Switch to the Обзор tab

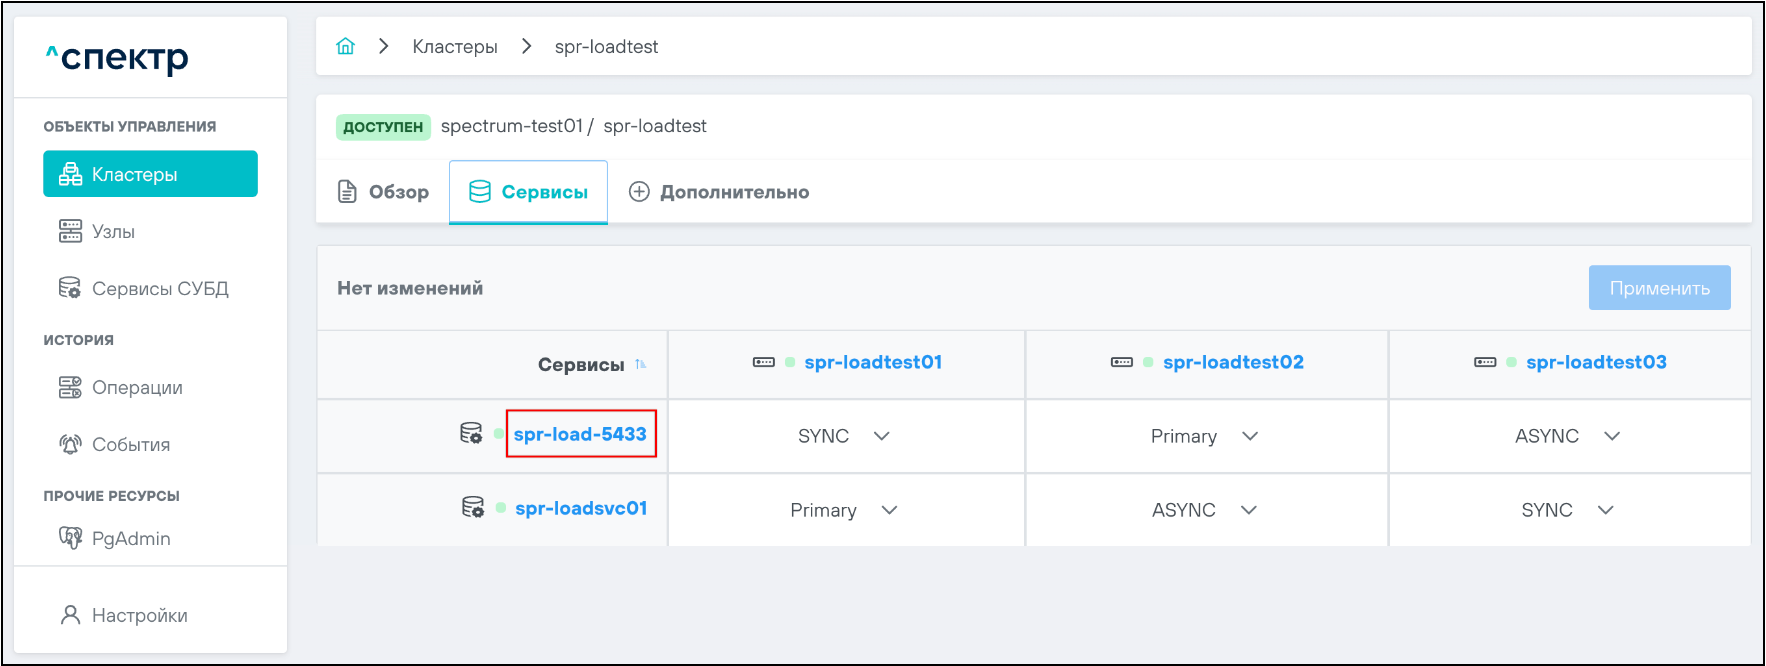(x=383, y=192)
